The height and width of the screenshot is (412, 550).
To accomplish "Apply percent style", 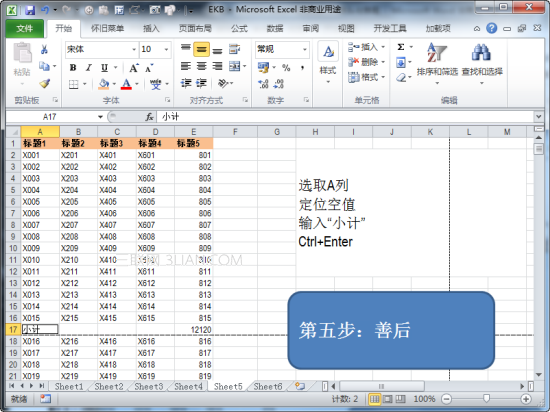I will [x=286, y=68].
